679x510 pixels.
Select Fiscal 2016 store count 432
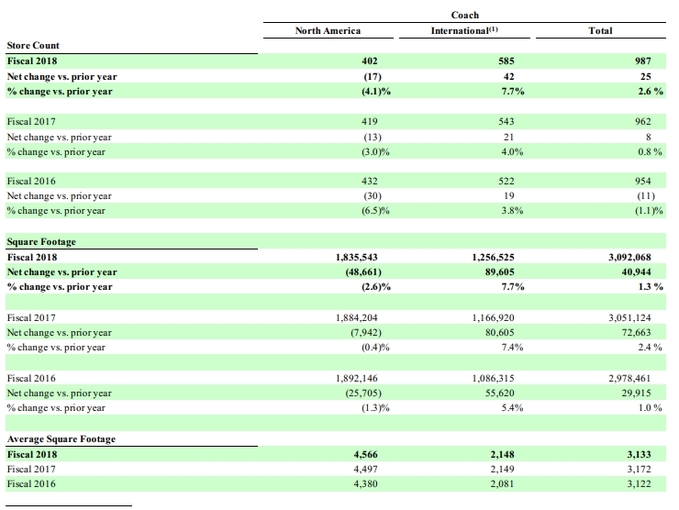click(369, 181)
